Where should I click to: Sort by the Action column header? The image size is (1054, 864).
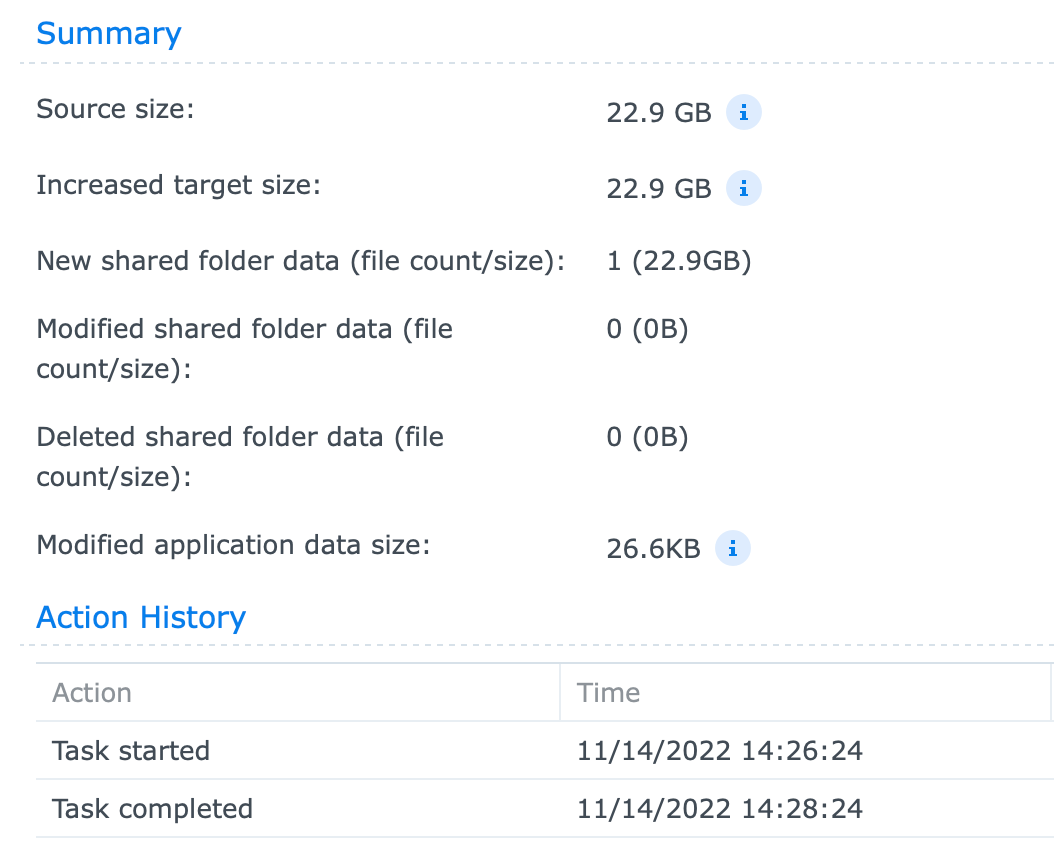pos(92,693)
